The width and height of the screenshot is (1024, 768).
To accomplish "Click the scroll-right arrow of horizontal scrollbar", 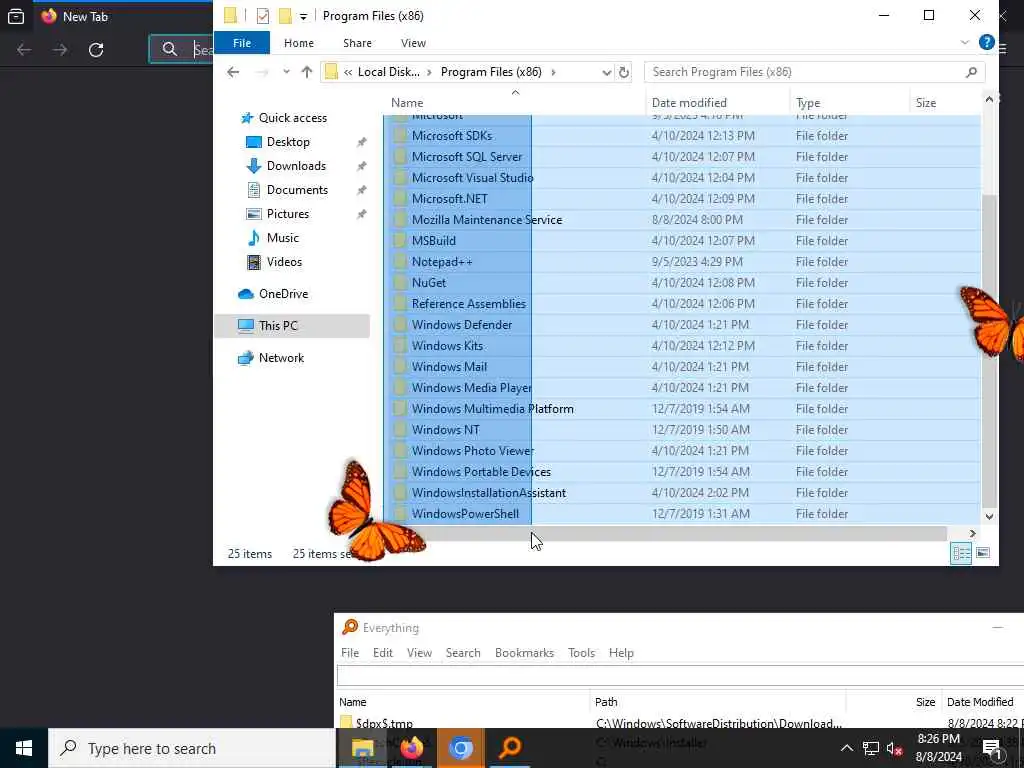I will [972, 534].
